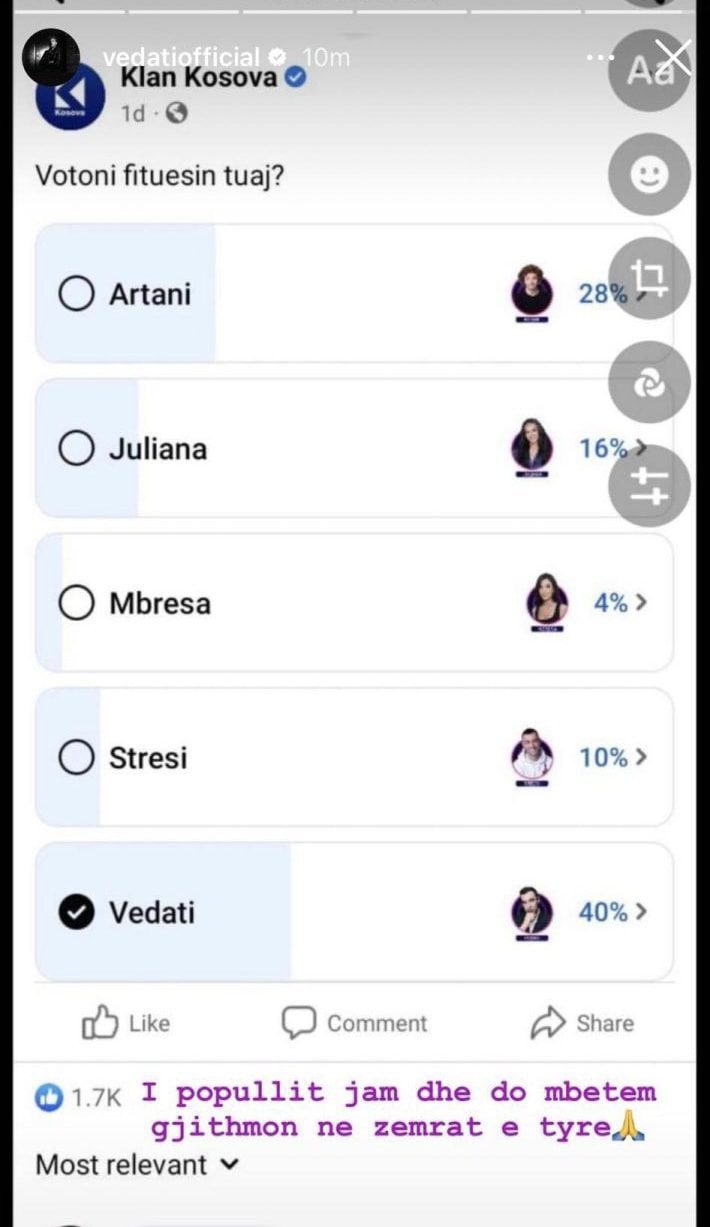Open the sticker emoji face icon
Screen dimensions: 710x1227
[x=649, y=176]
